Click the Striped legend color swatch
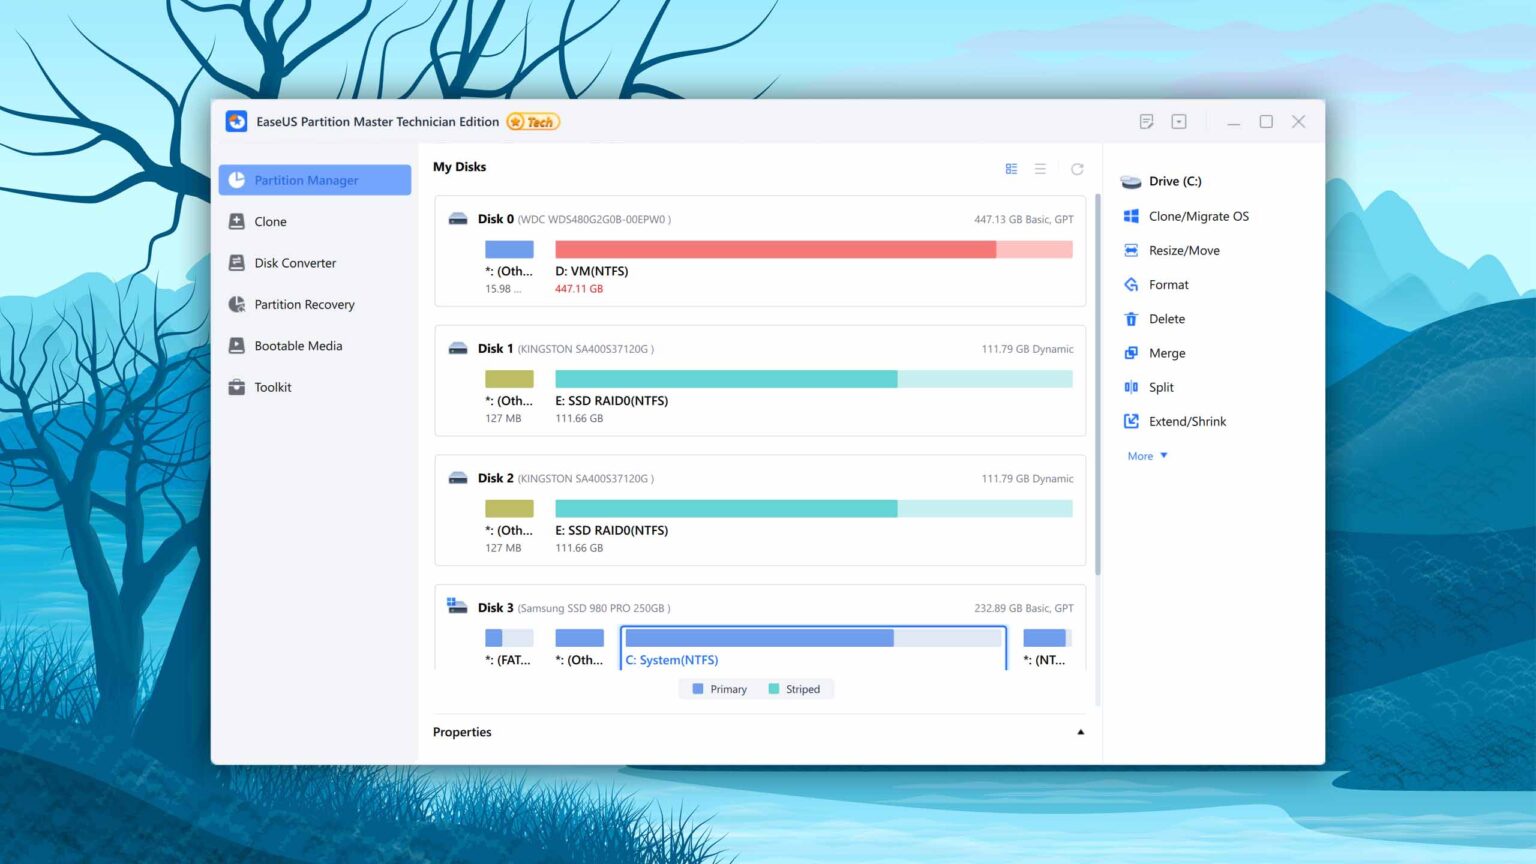Screen dimensions: 1536x864 tap(773, 688)
